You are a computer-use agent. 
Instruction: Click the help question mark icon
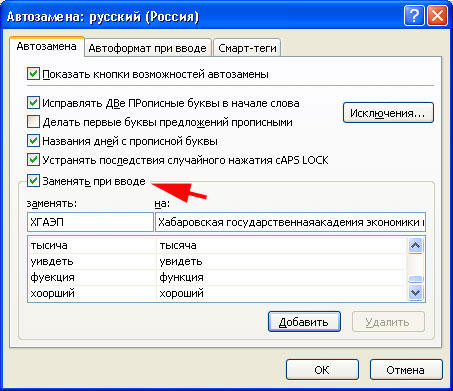pyautogui.click(x=413, y=16)
